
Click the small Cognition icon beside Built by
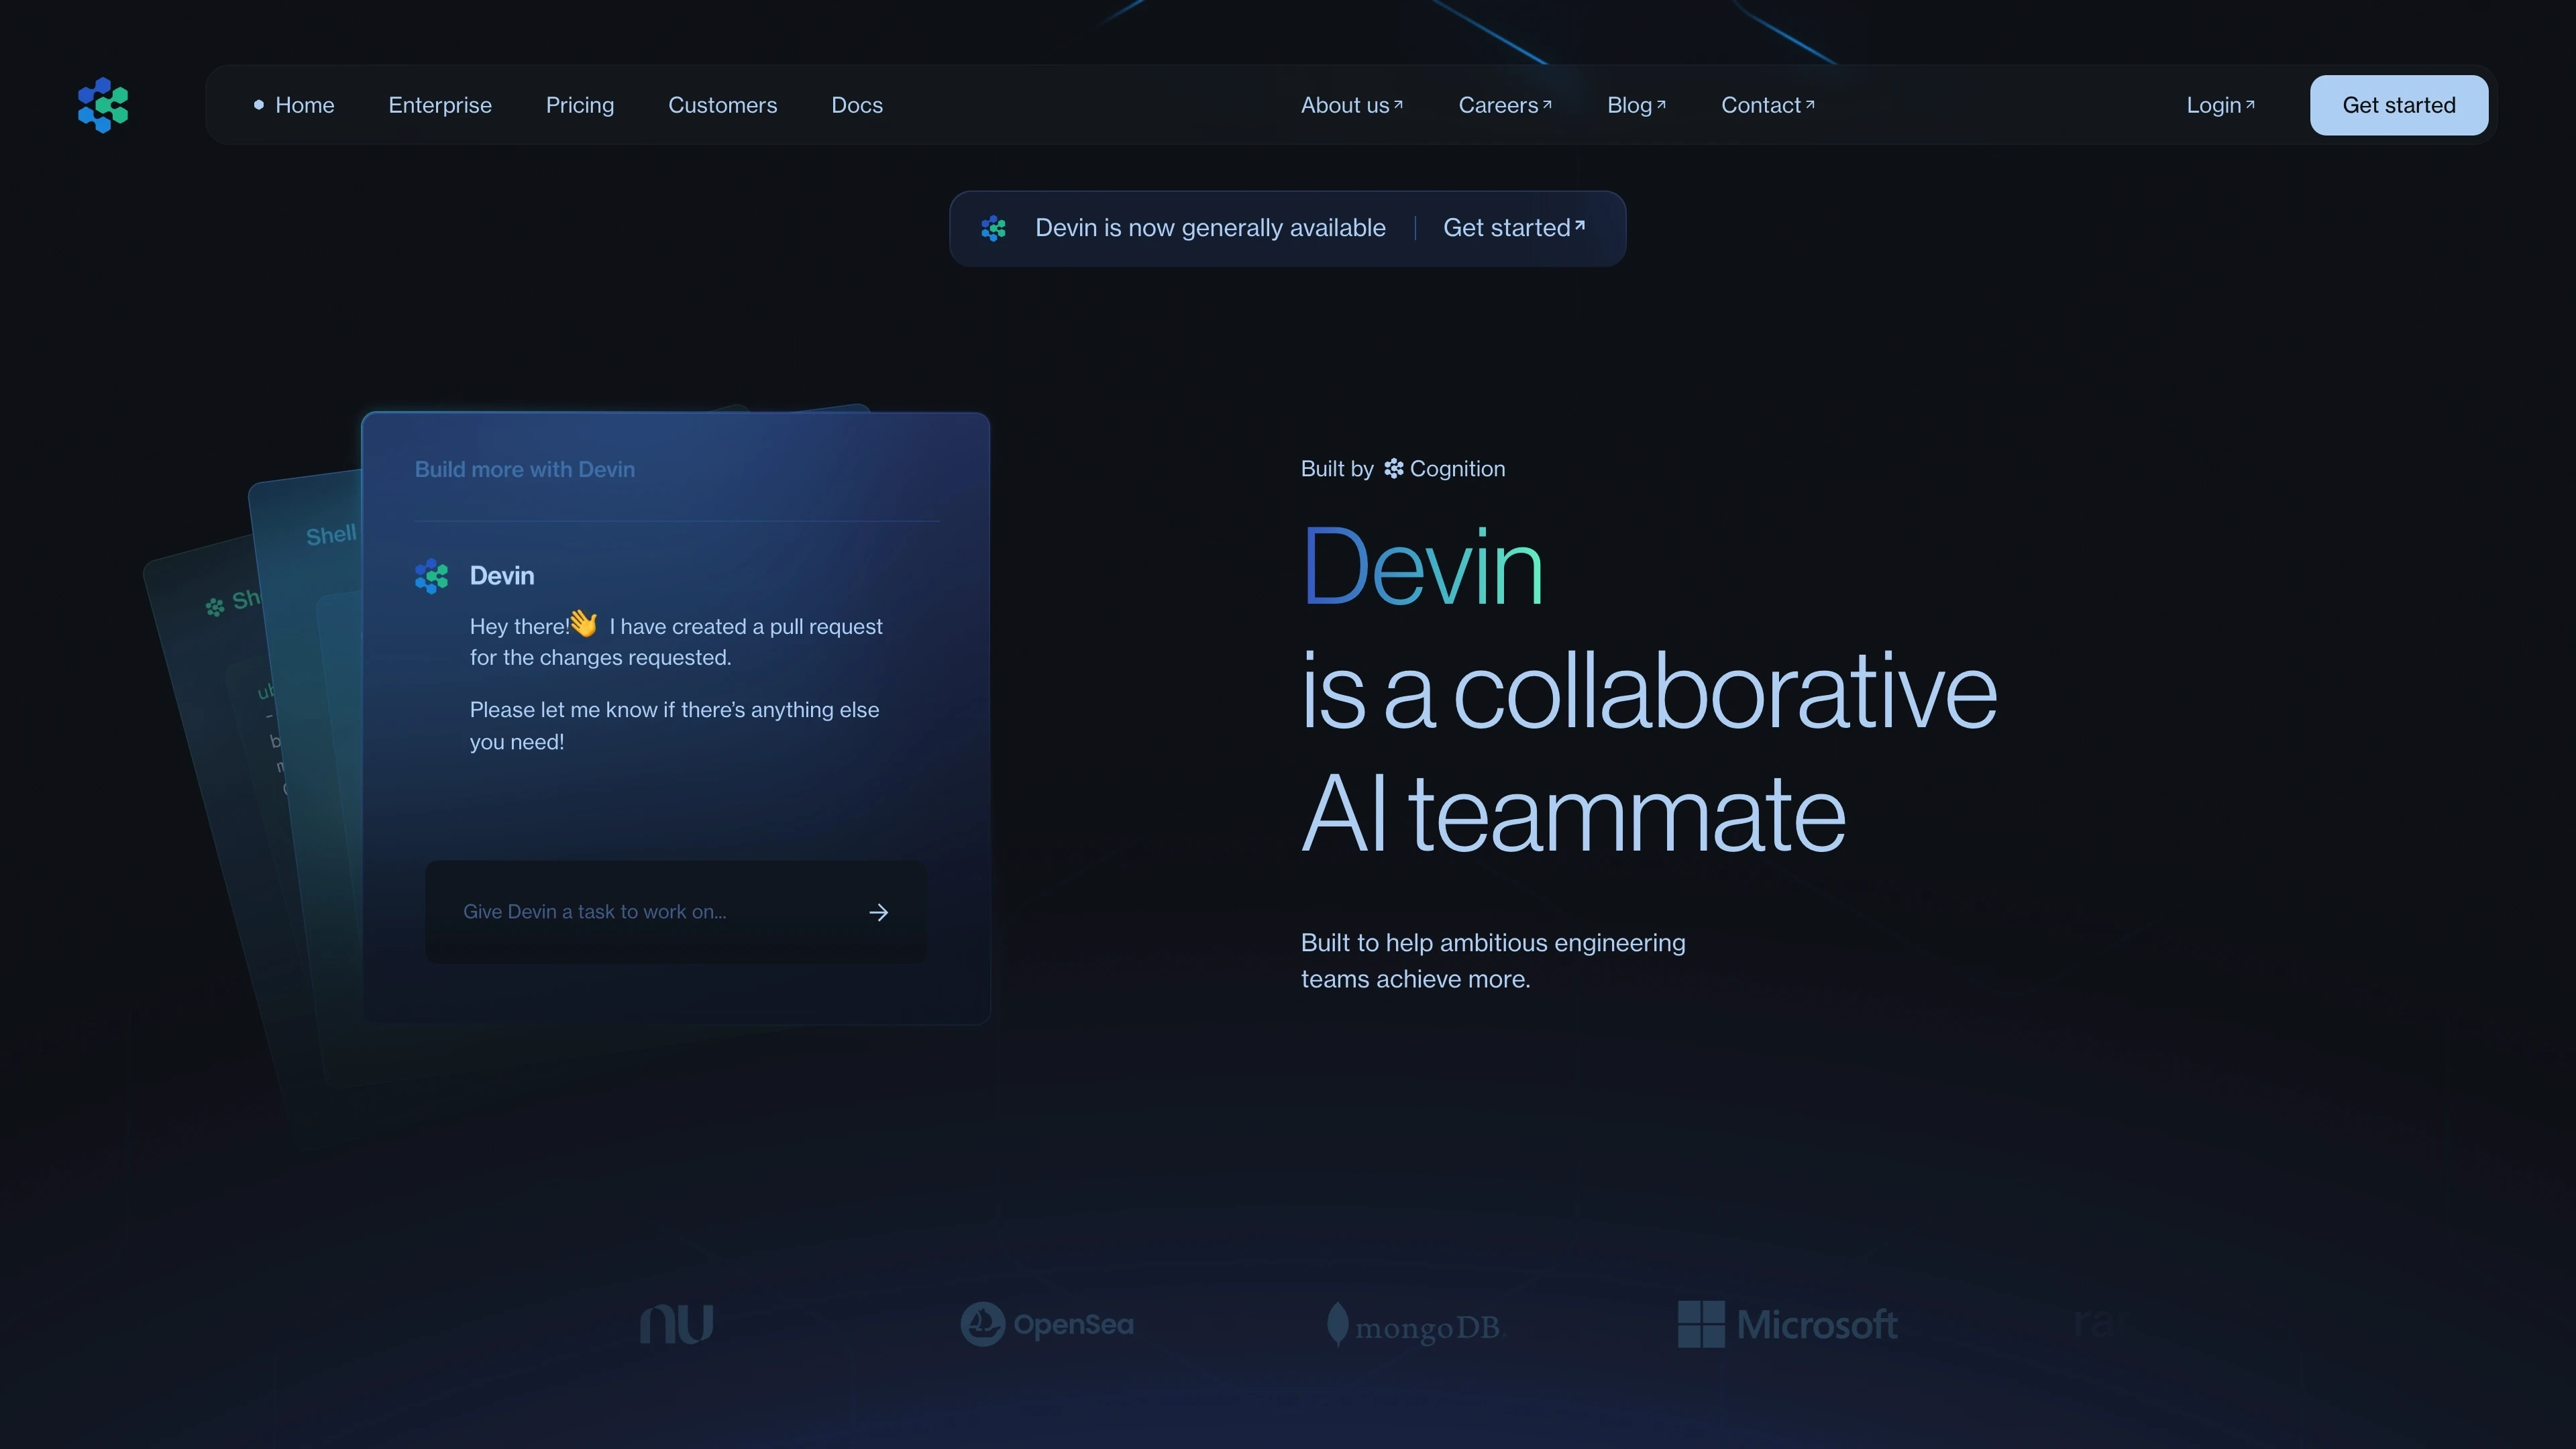pyautogui.click(x=1393, y=469)
